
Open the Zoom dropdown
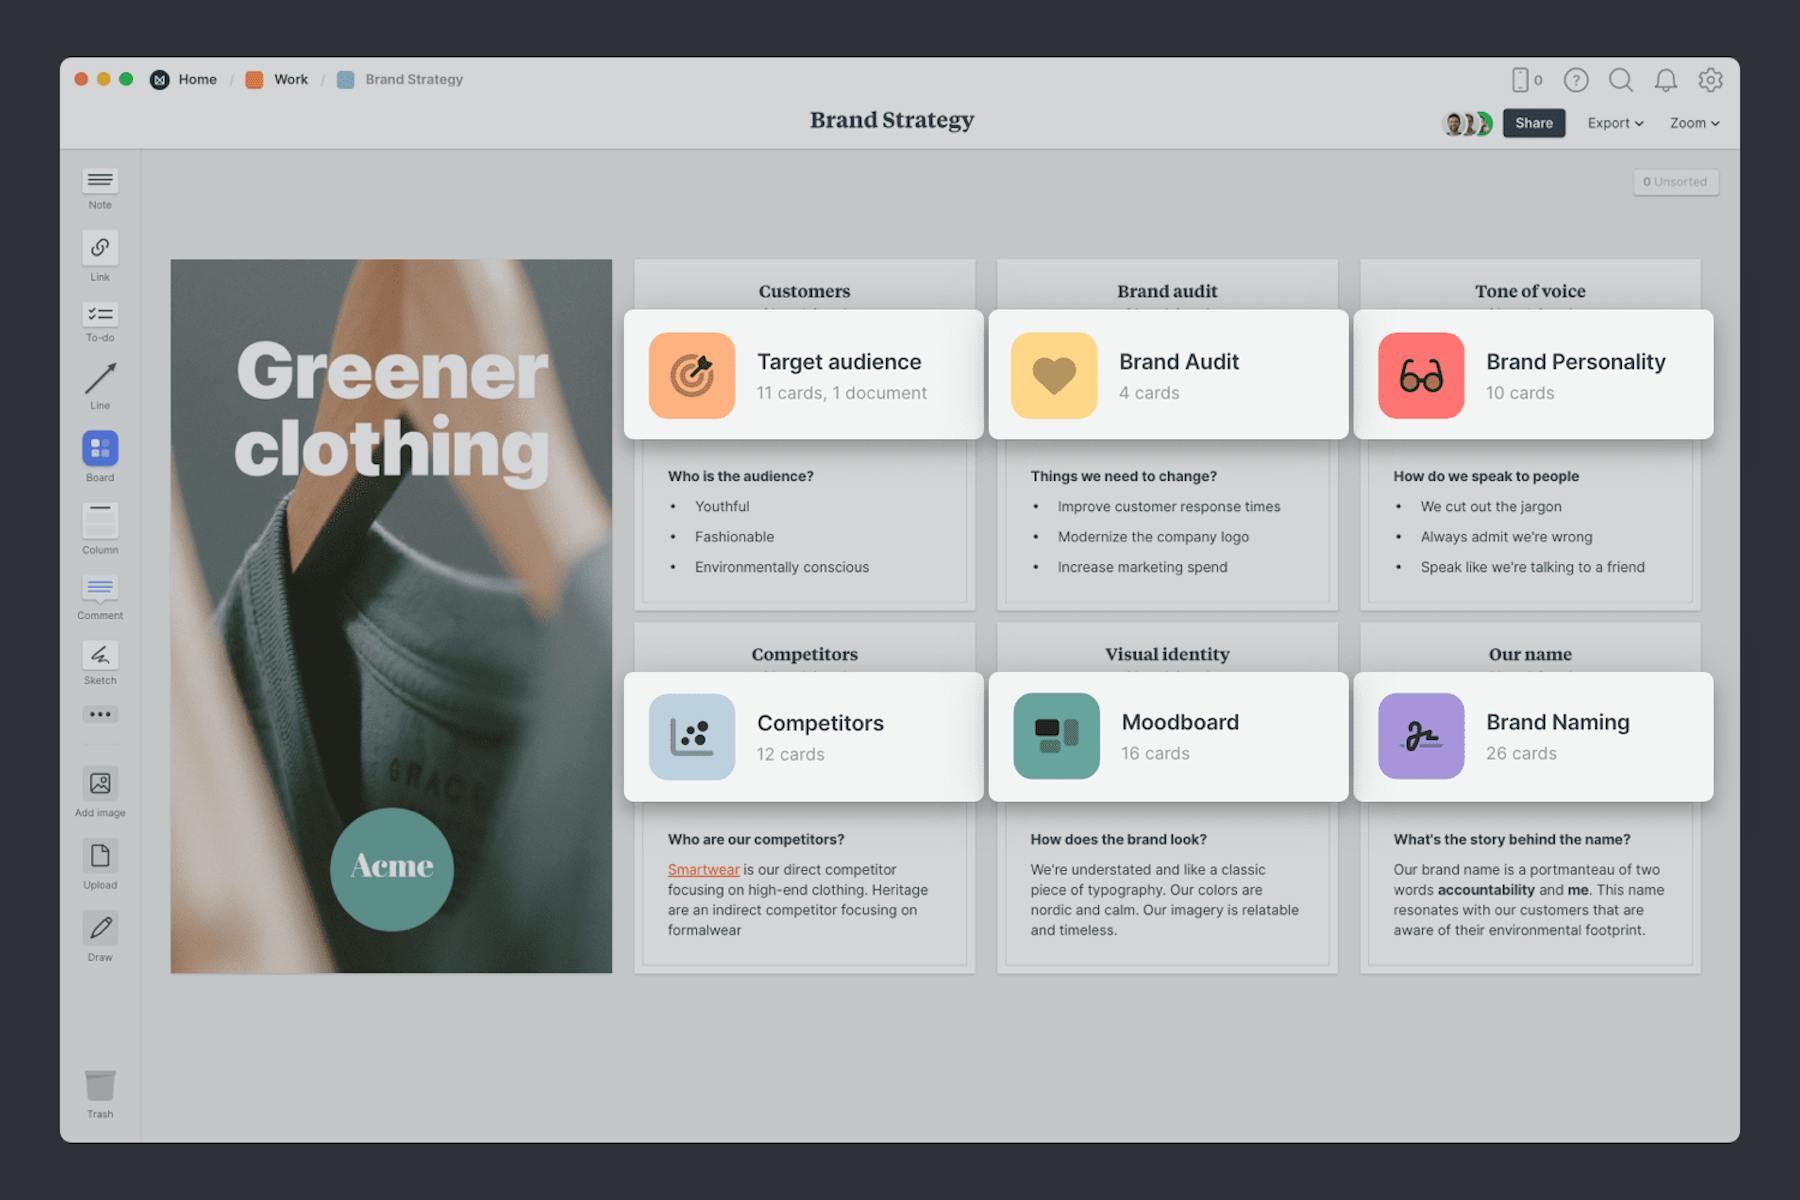[1694, 122]
